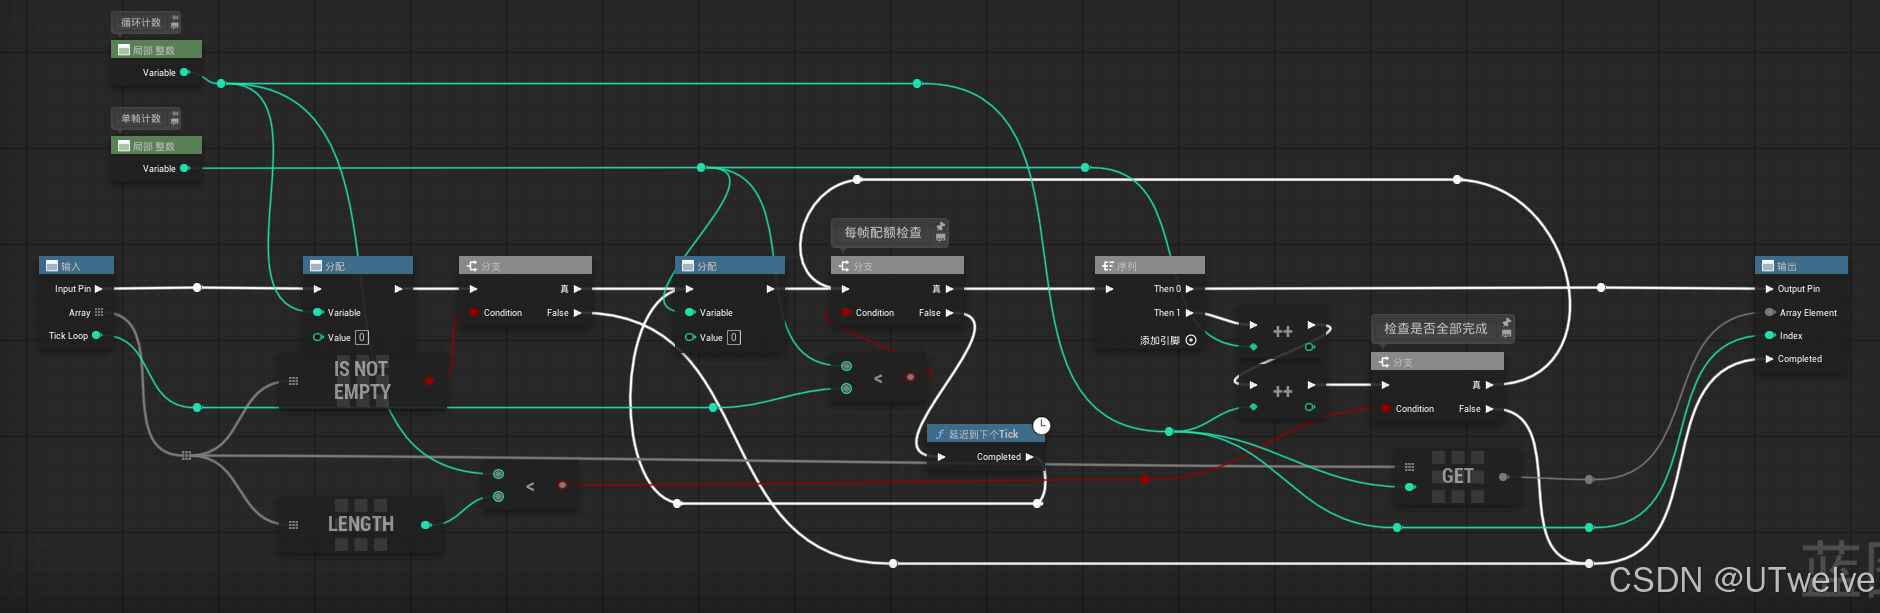The image size is (1880, 613).
Task: Toggle comment bubble visibility icon for 每帧配额检查
Action: [x=940, y=238]
